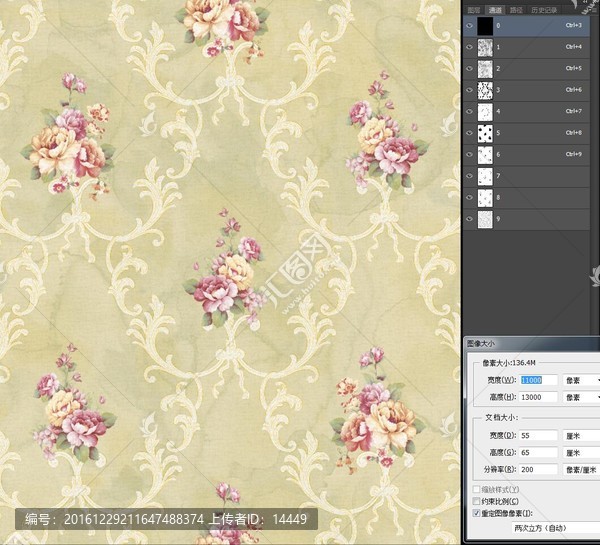The width and height of the screenshot is (600, 545).
Task: Hide channel 1 with its eye icon
Action: tap(470, 47)
